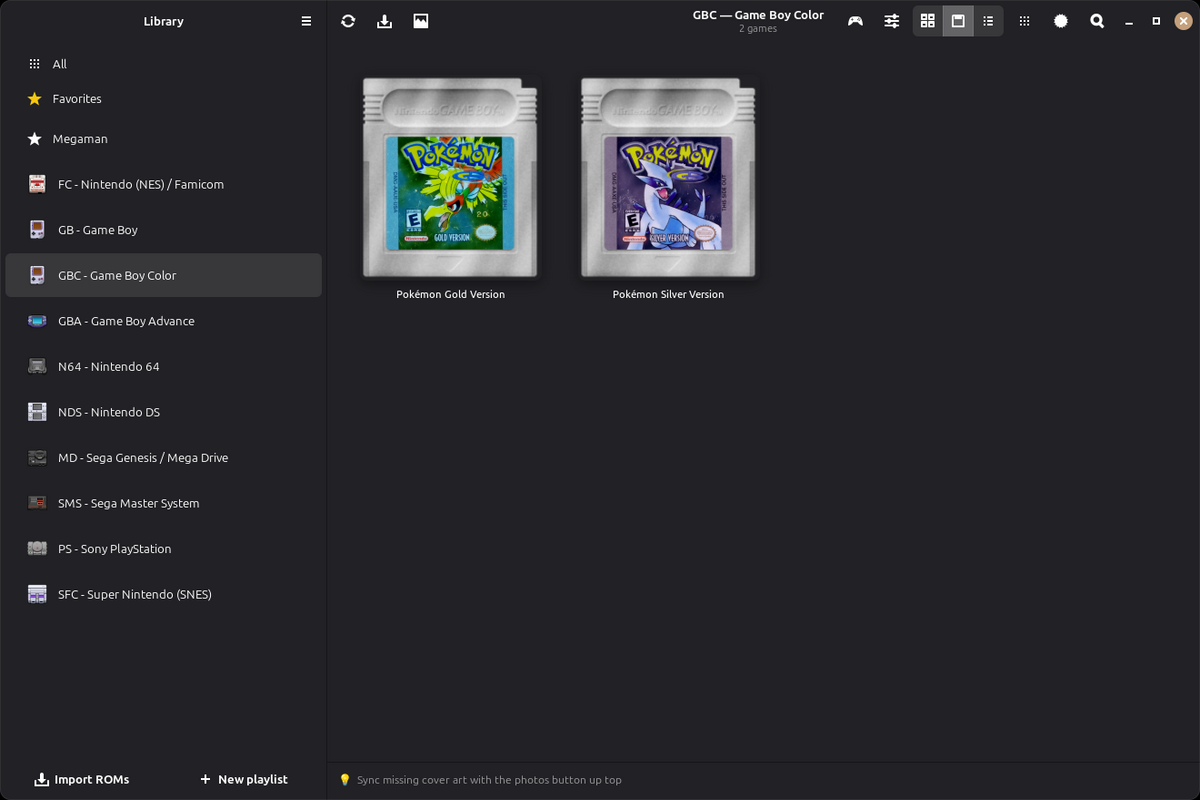Select NDS - Nintendo DS system
Screen dimensions: 1200x800
[163, 412]
